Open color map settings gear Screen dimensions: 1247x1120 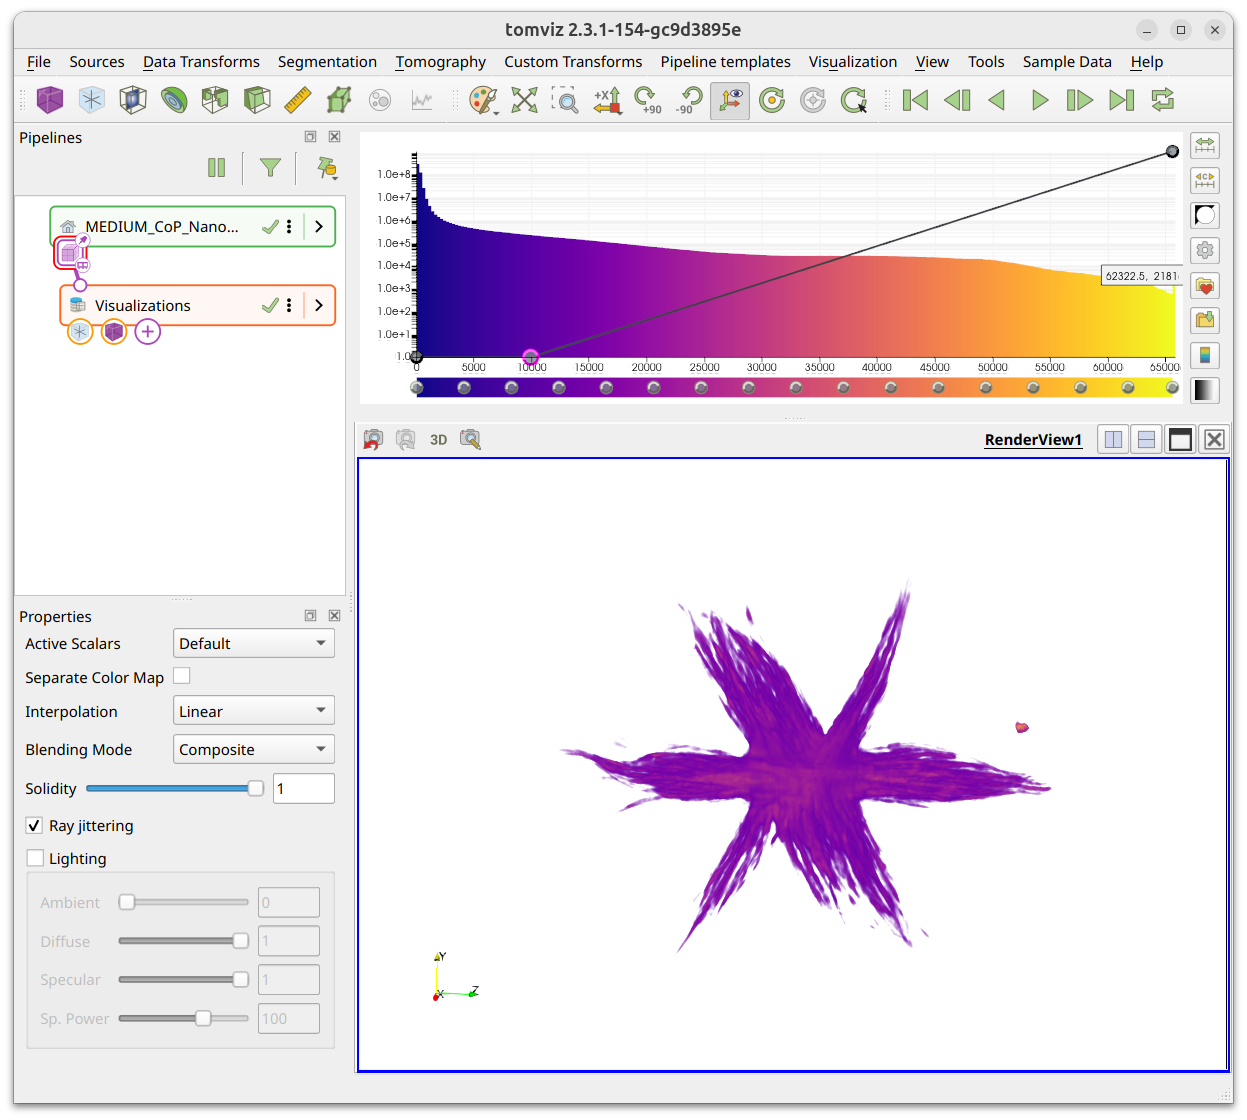pos(1205,250)
